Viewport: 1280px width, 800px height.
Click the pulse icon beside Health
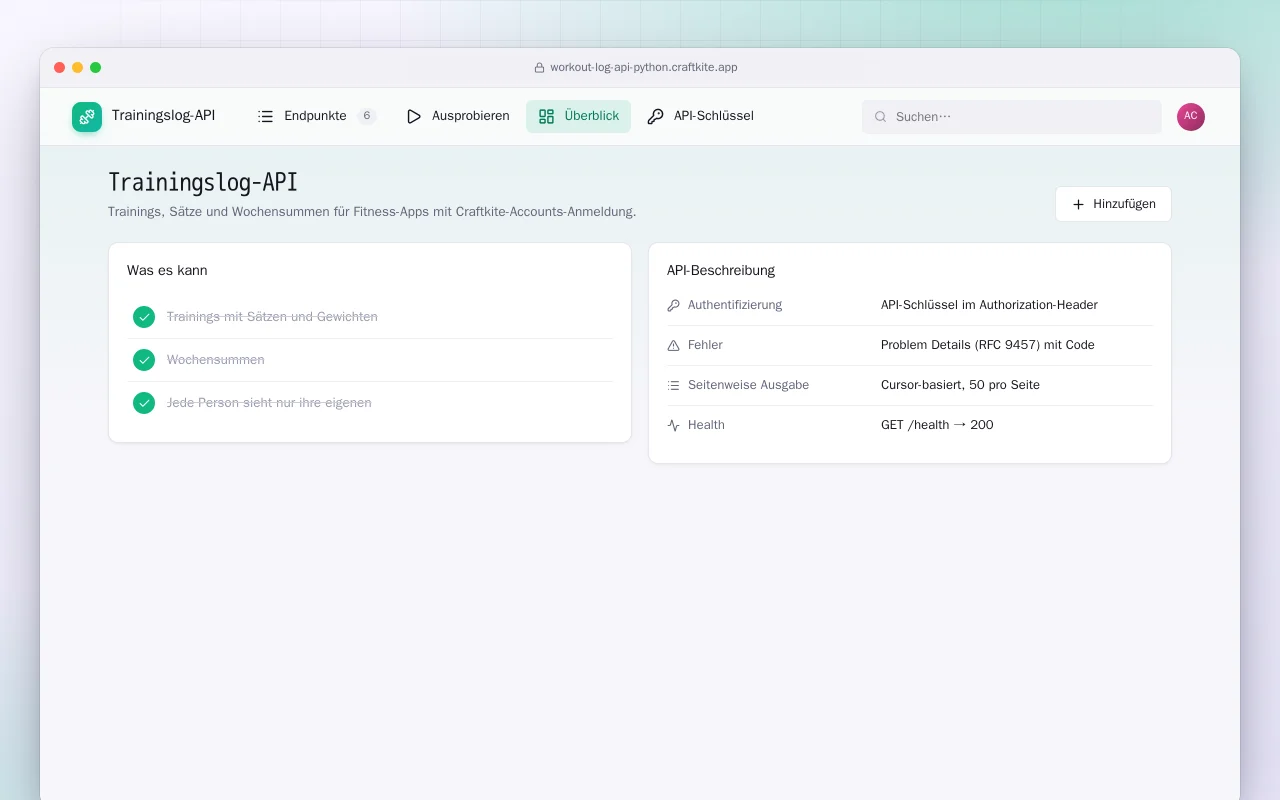673,425
